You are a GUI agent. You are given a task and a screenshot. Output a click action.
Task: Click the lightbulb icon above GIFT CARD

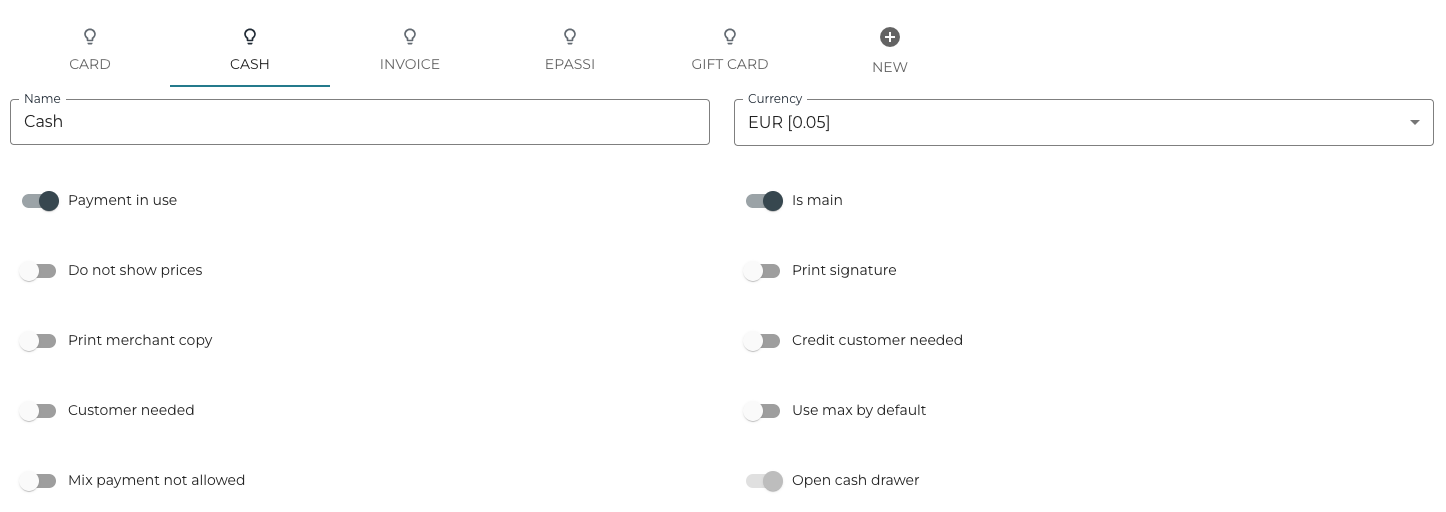point(730,37)
